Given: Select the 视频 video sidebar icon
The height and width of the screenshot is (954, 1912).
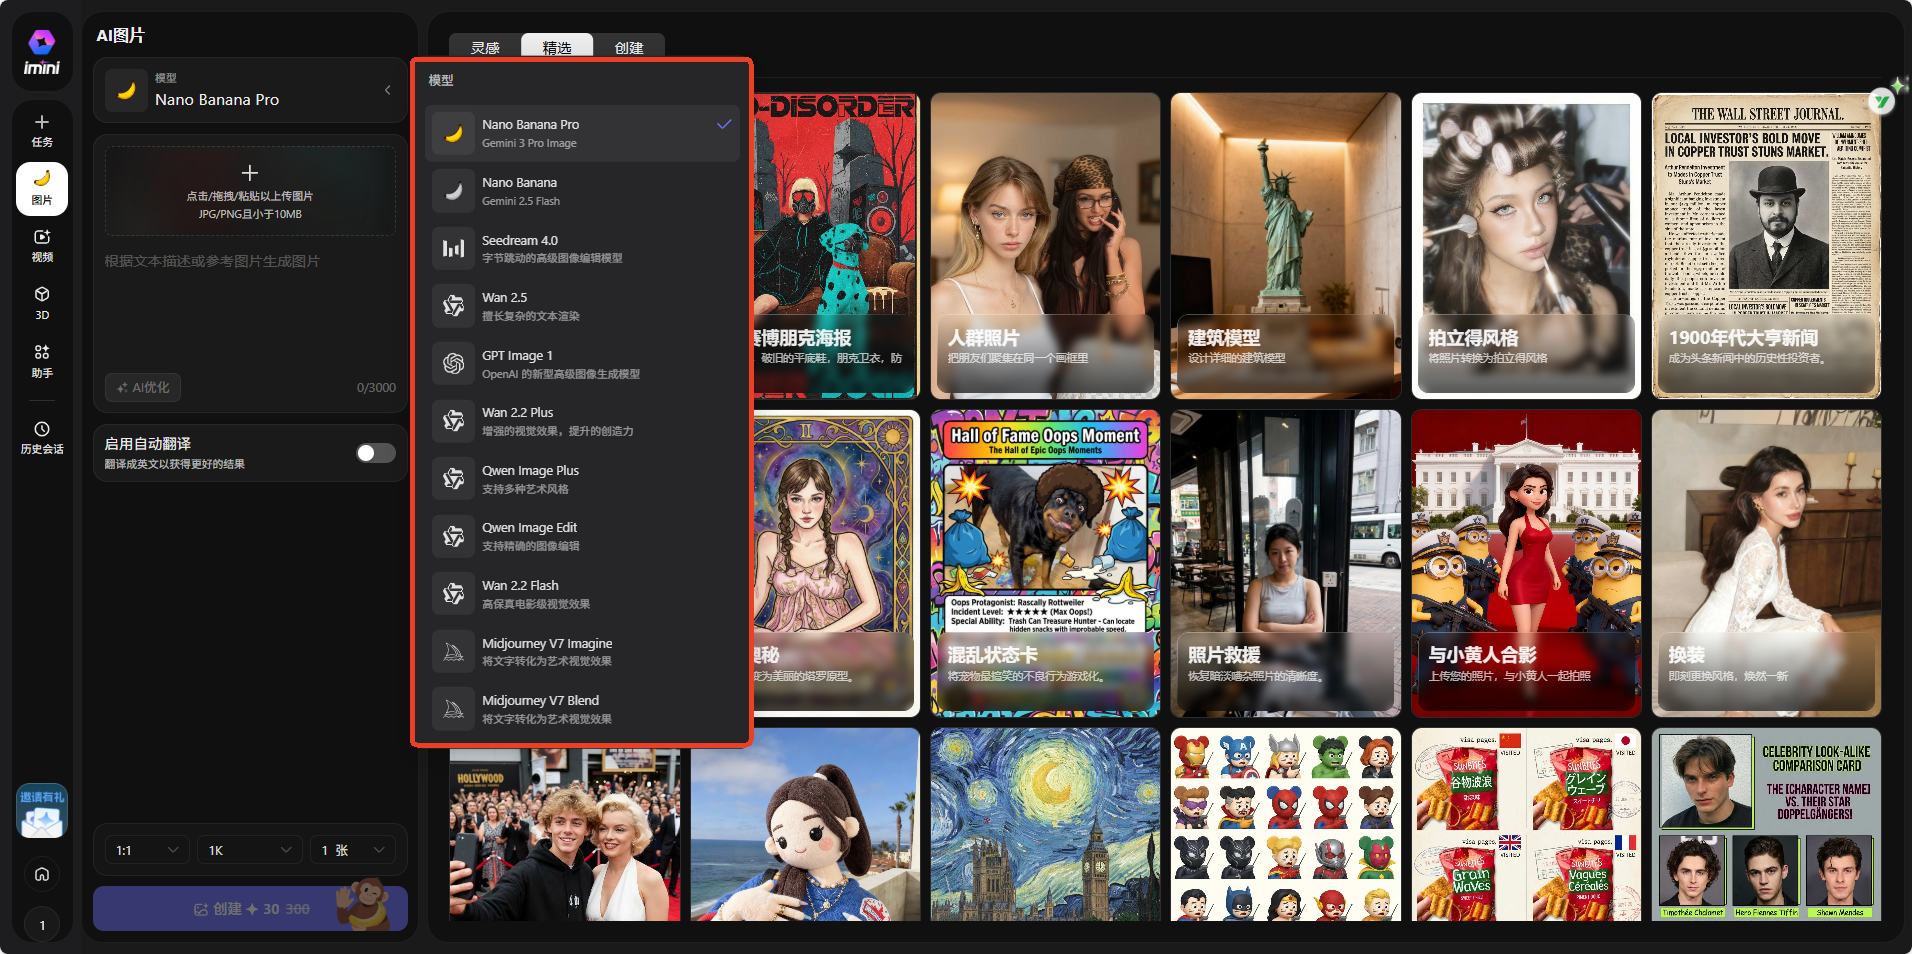Looking at the screenshot, I should click(x=42, y=245).
